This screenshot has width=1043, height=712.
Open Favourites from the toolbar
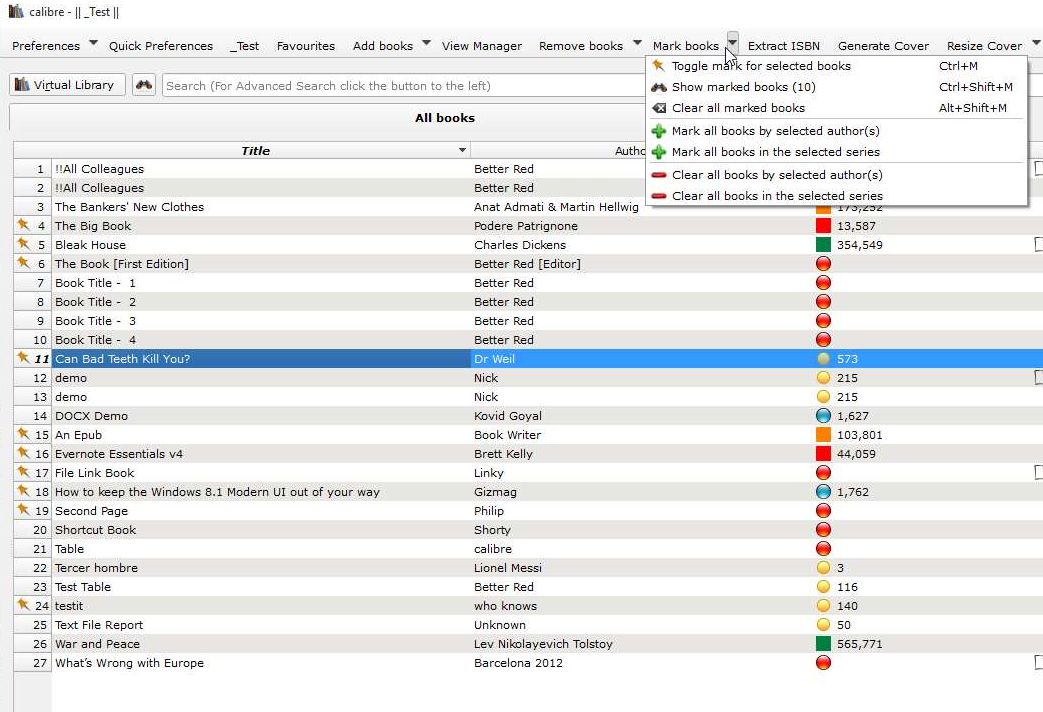(305, 46)
